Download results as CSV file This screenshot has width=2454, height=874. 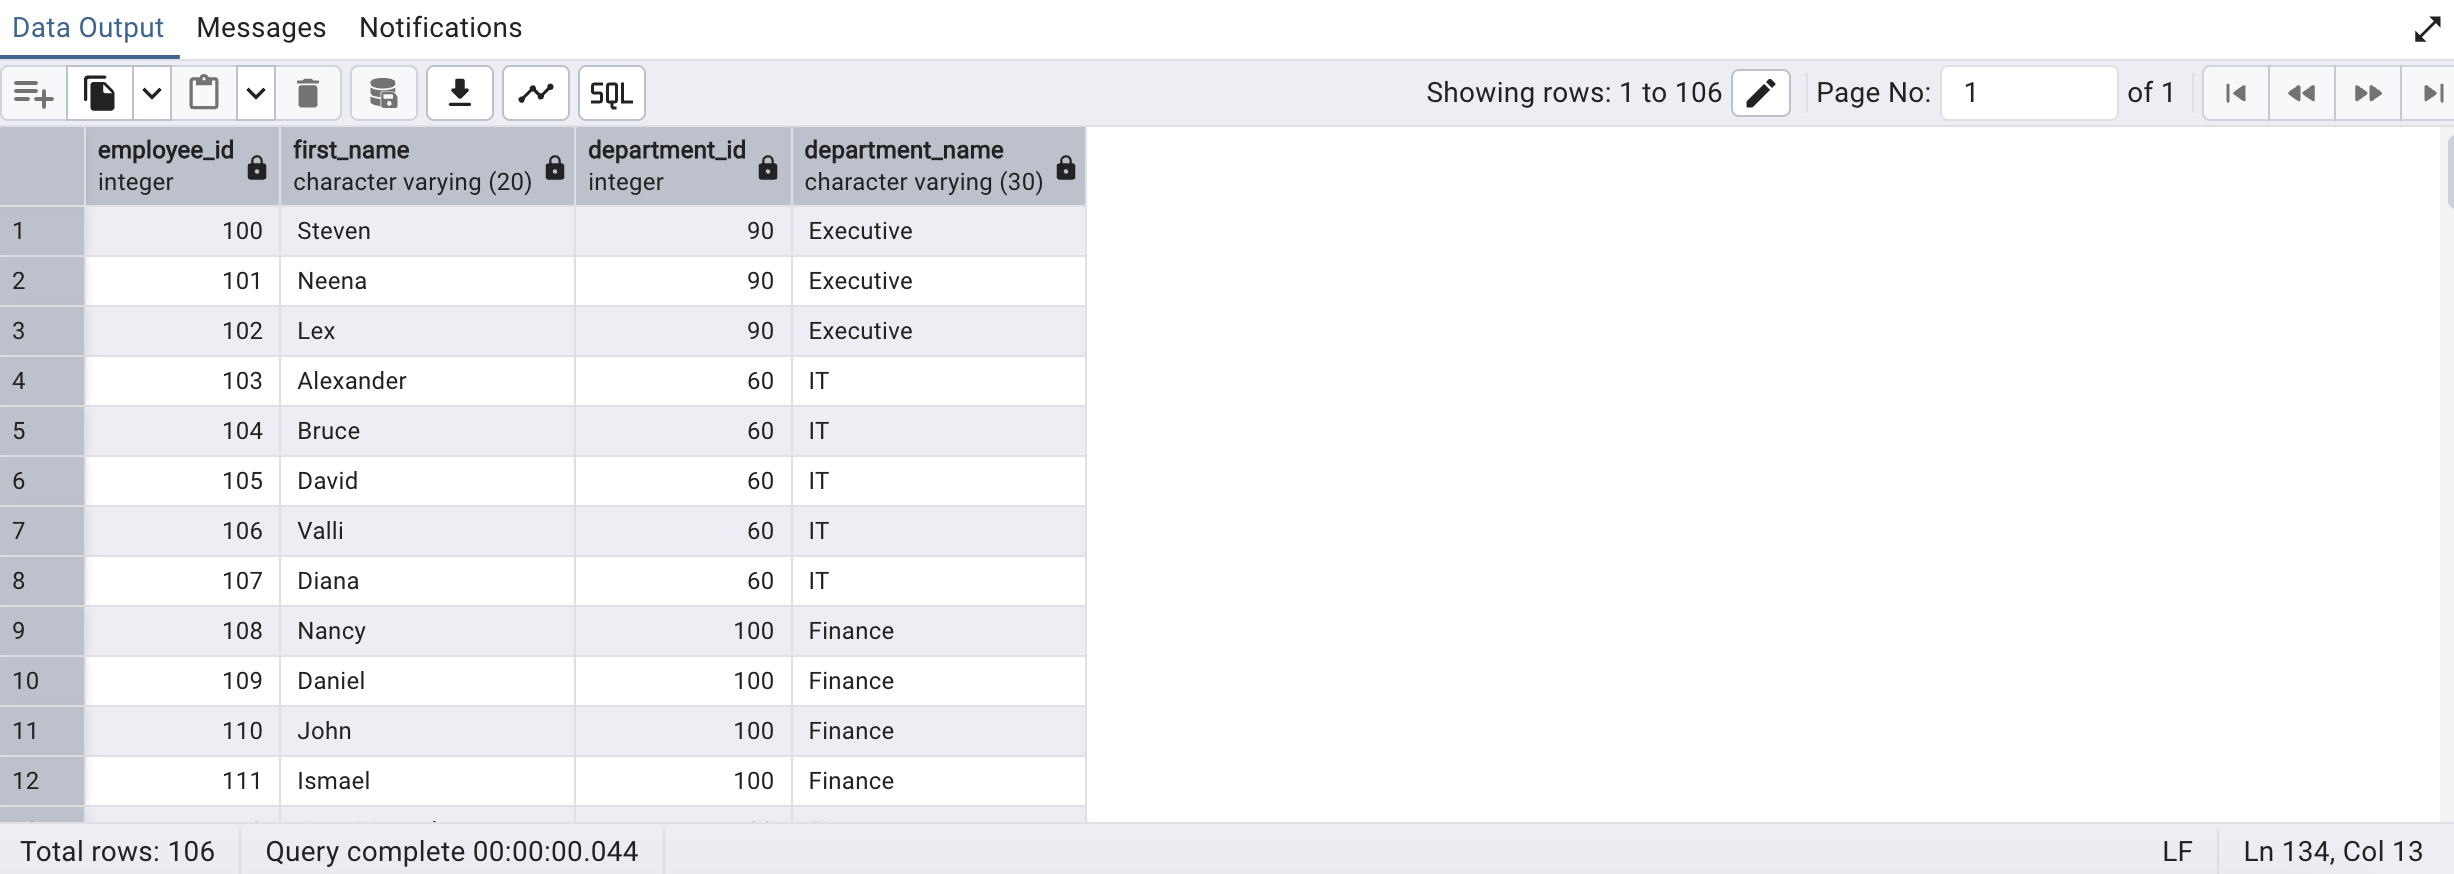click(x=460, y=94)
